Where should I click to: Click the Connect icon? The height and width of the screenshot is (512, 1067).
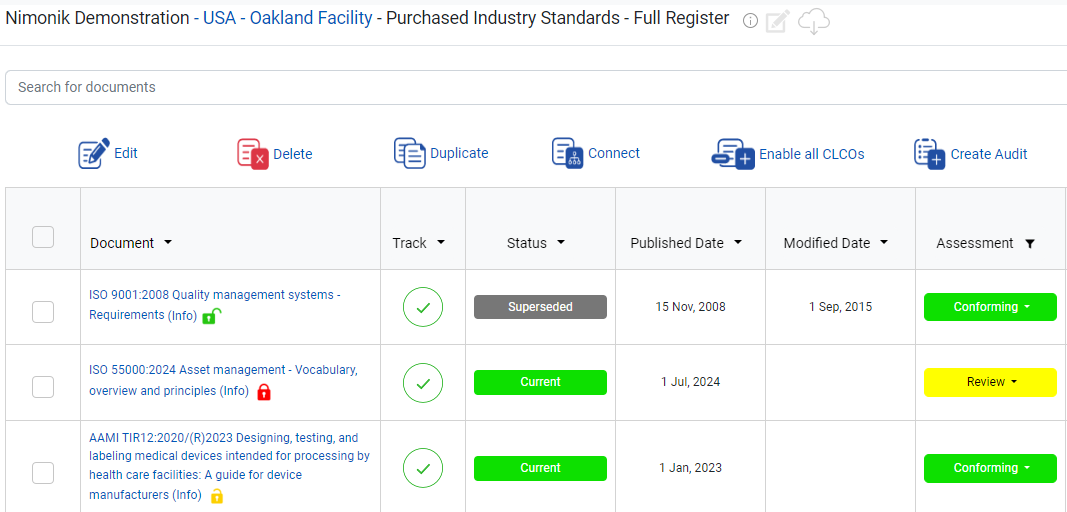coord(568,153)
